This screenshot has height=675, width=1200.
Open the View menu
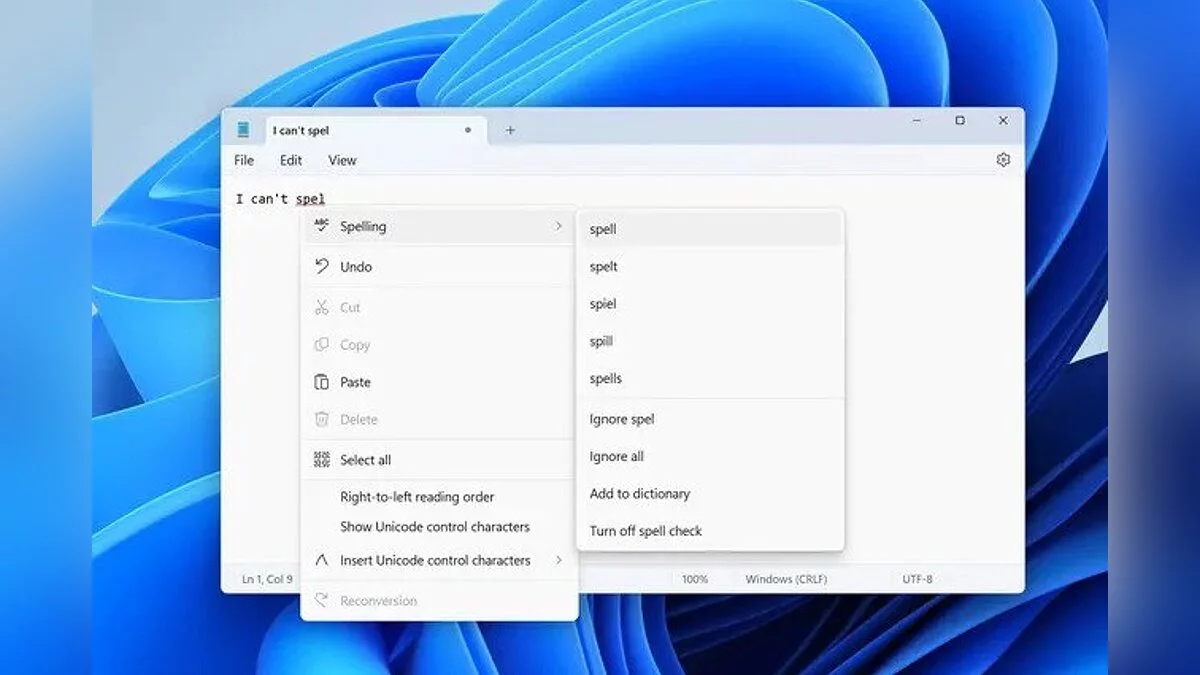342,160
